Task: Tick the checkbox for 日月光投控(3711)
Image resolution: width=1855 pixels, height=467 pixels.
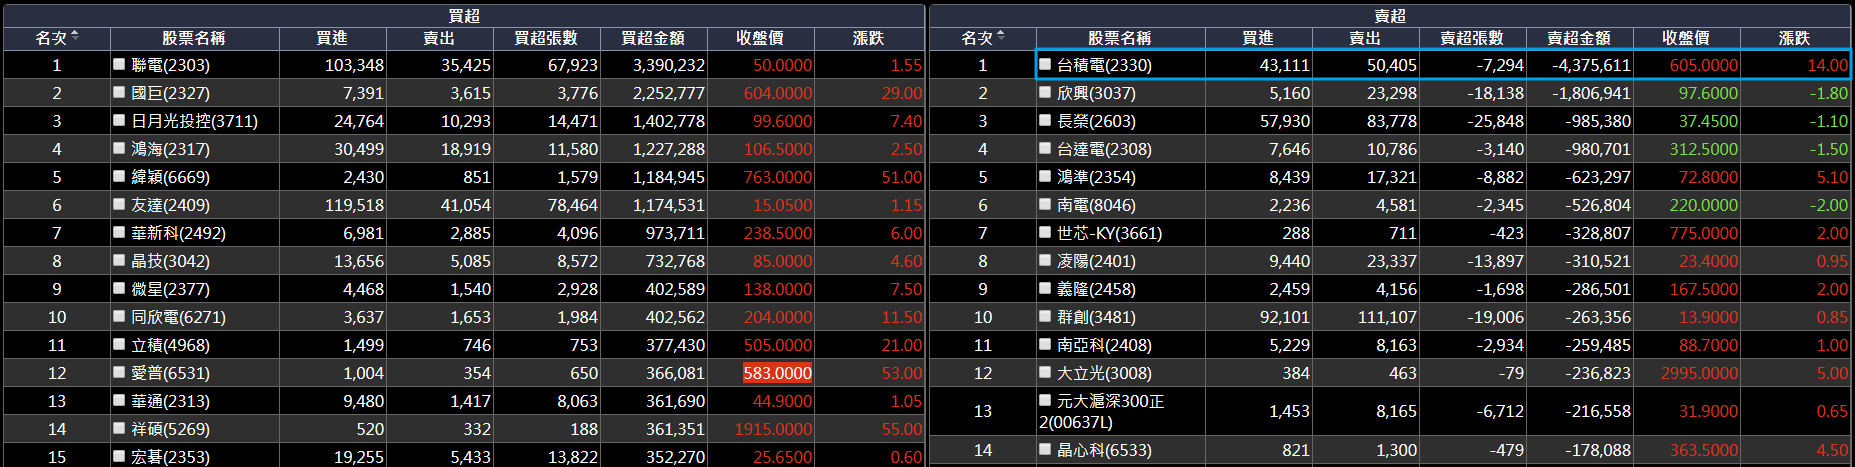Action: click(x=119, y=121)
